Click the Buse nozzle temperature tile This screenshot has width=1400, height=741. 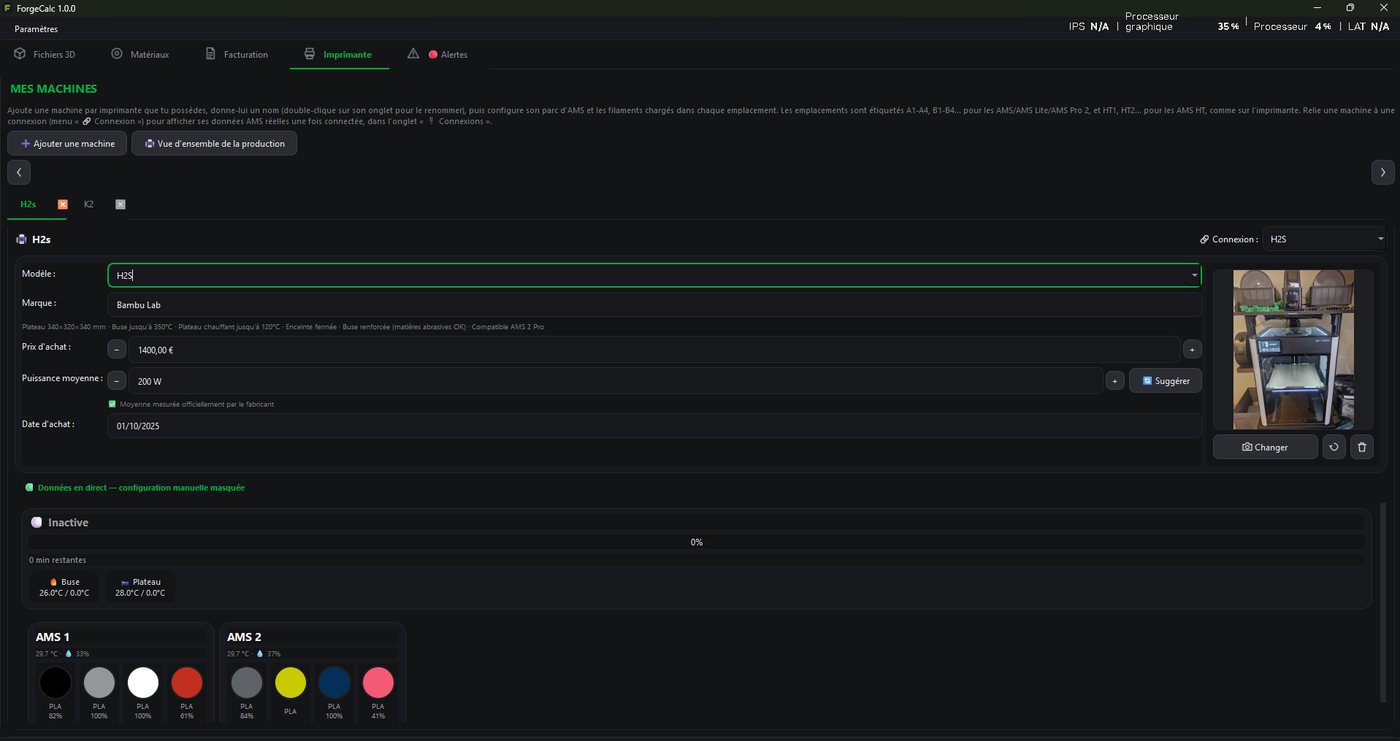64,587
